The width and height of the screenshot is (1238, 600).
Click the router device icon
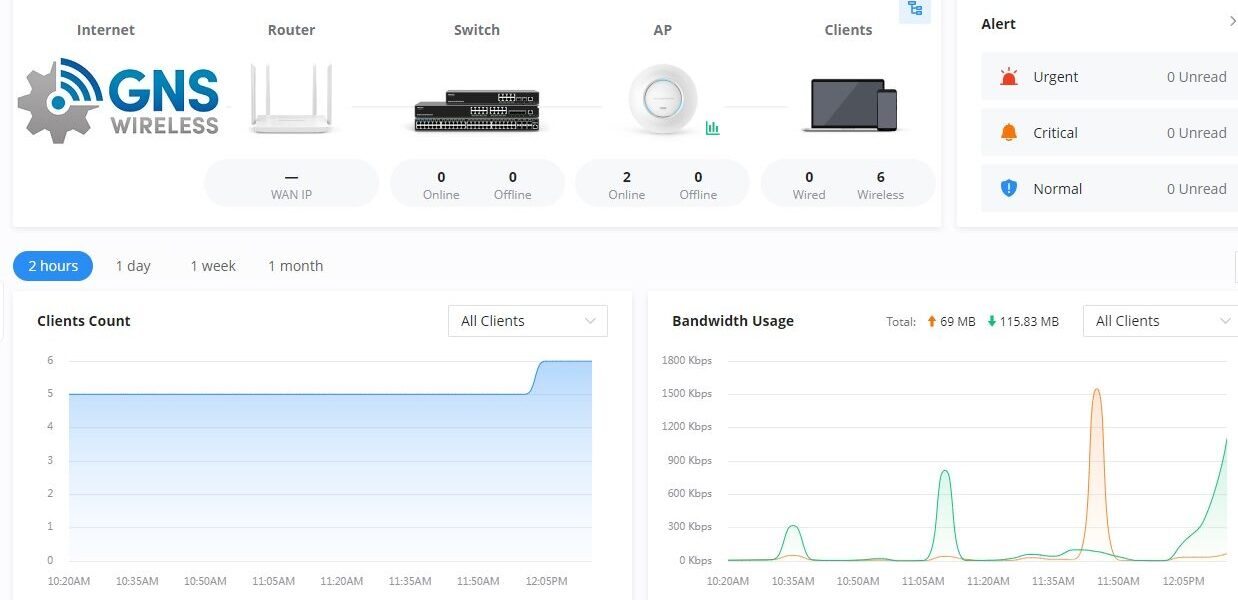coord(291,98)
